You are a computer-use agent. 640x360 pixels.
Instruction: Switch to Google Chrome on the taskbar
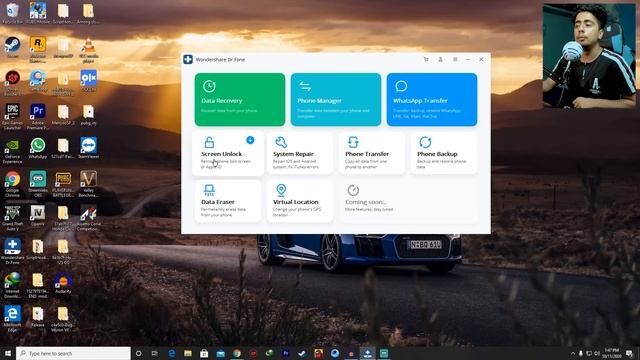(237, 353)
